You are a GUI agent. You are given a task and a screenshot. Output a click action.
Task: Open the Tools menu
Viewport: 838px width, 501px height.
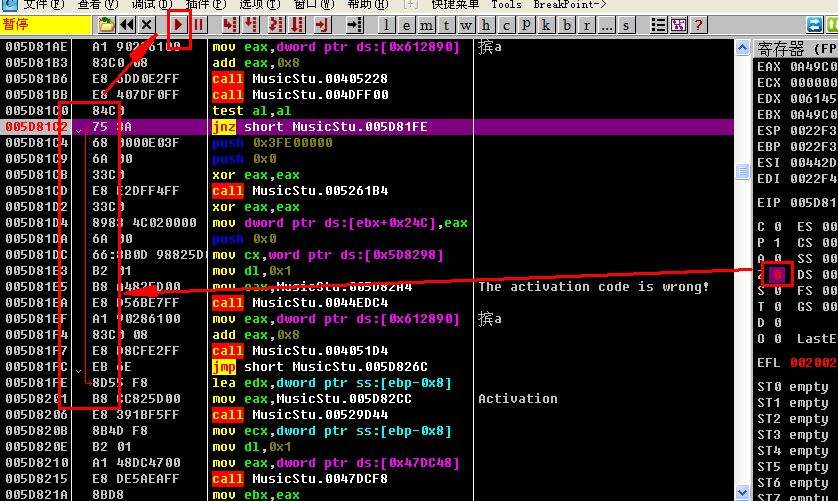pyautogui.click(x=506, y=5)
